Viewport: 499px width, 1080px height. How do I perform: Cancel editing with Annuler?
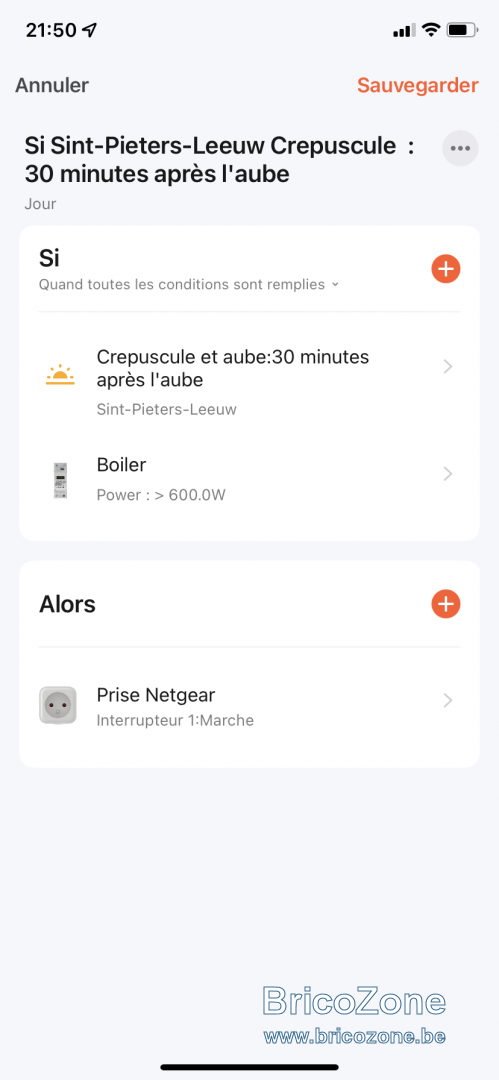pyautogui.click(x=52, y=85)
